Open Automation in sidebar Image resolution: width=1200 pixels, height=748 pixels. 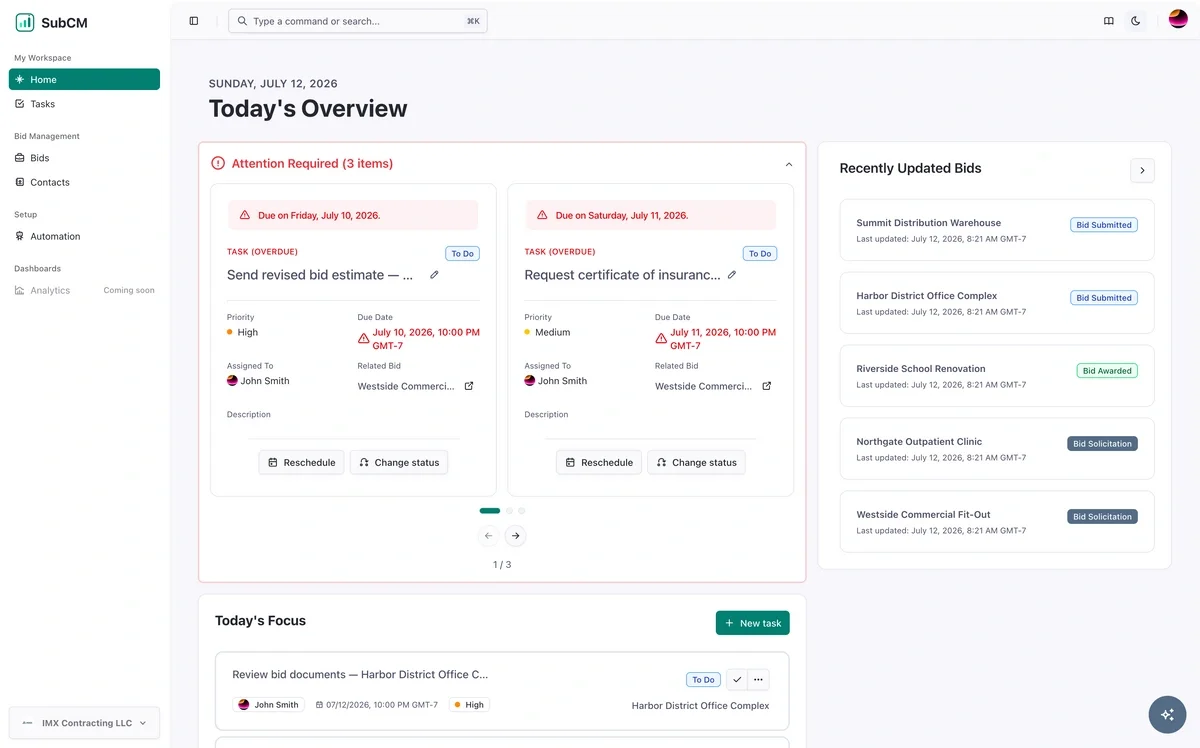tap(84, 236)
